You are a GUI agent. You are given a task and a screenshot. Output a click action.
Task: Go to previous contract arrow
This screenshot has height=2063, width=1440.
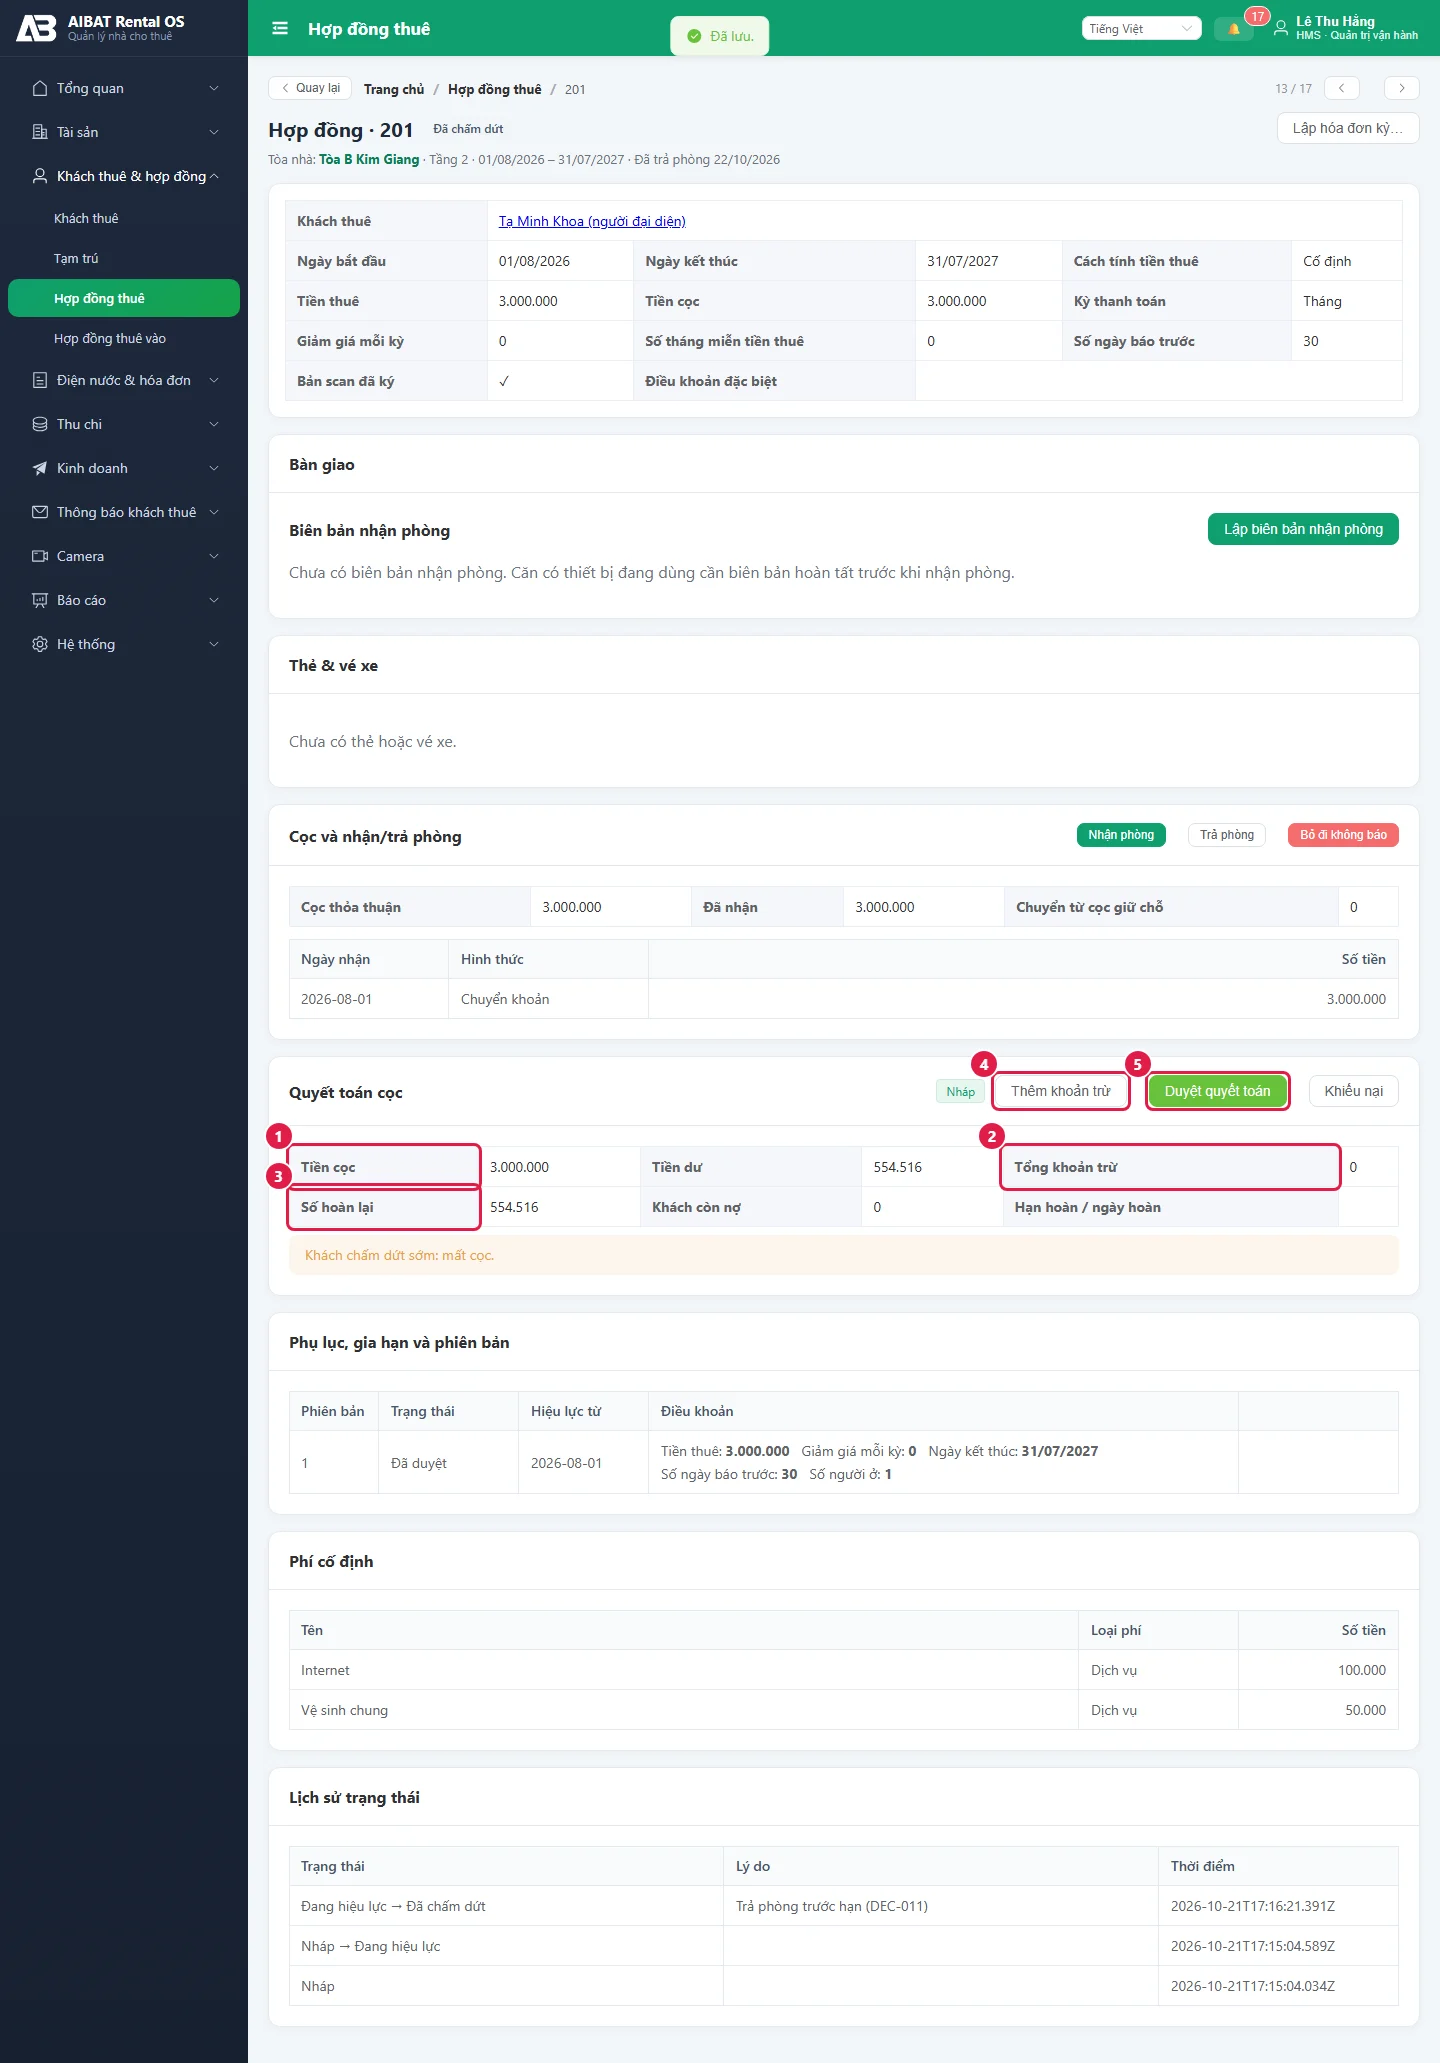coord(1342,88)
